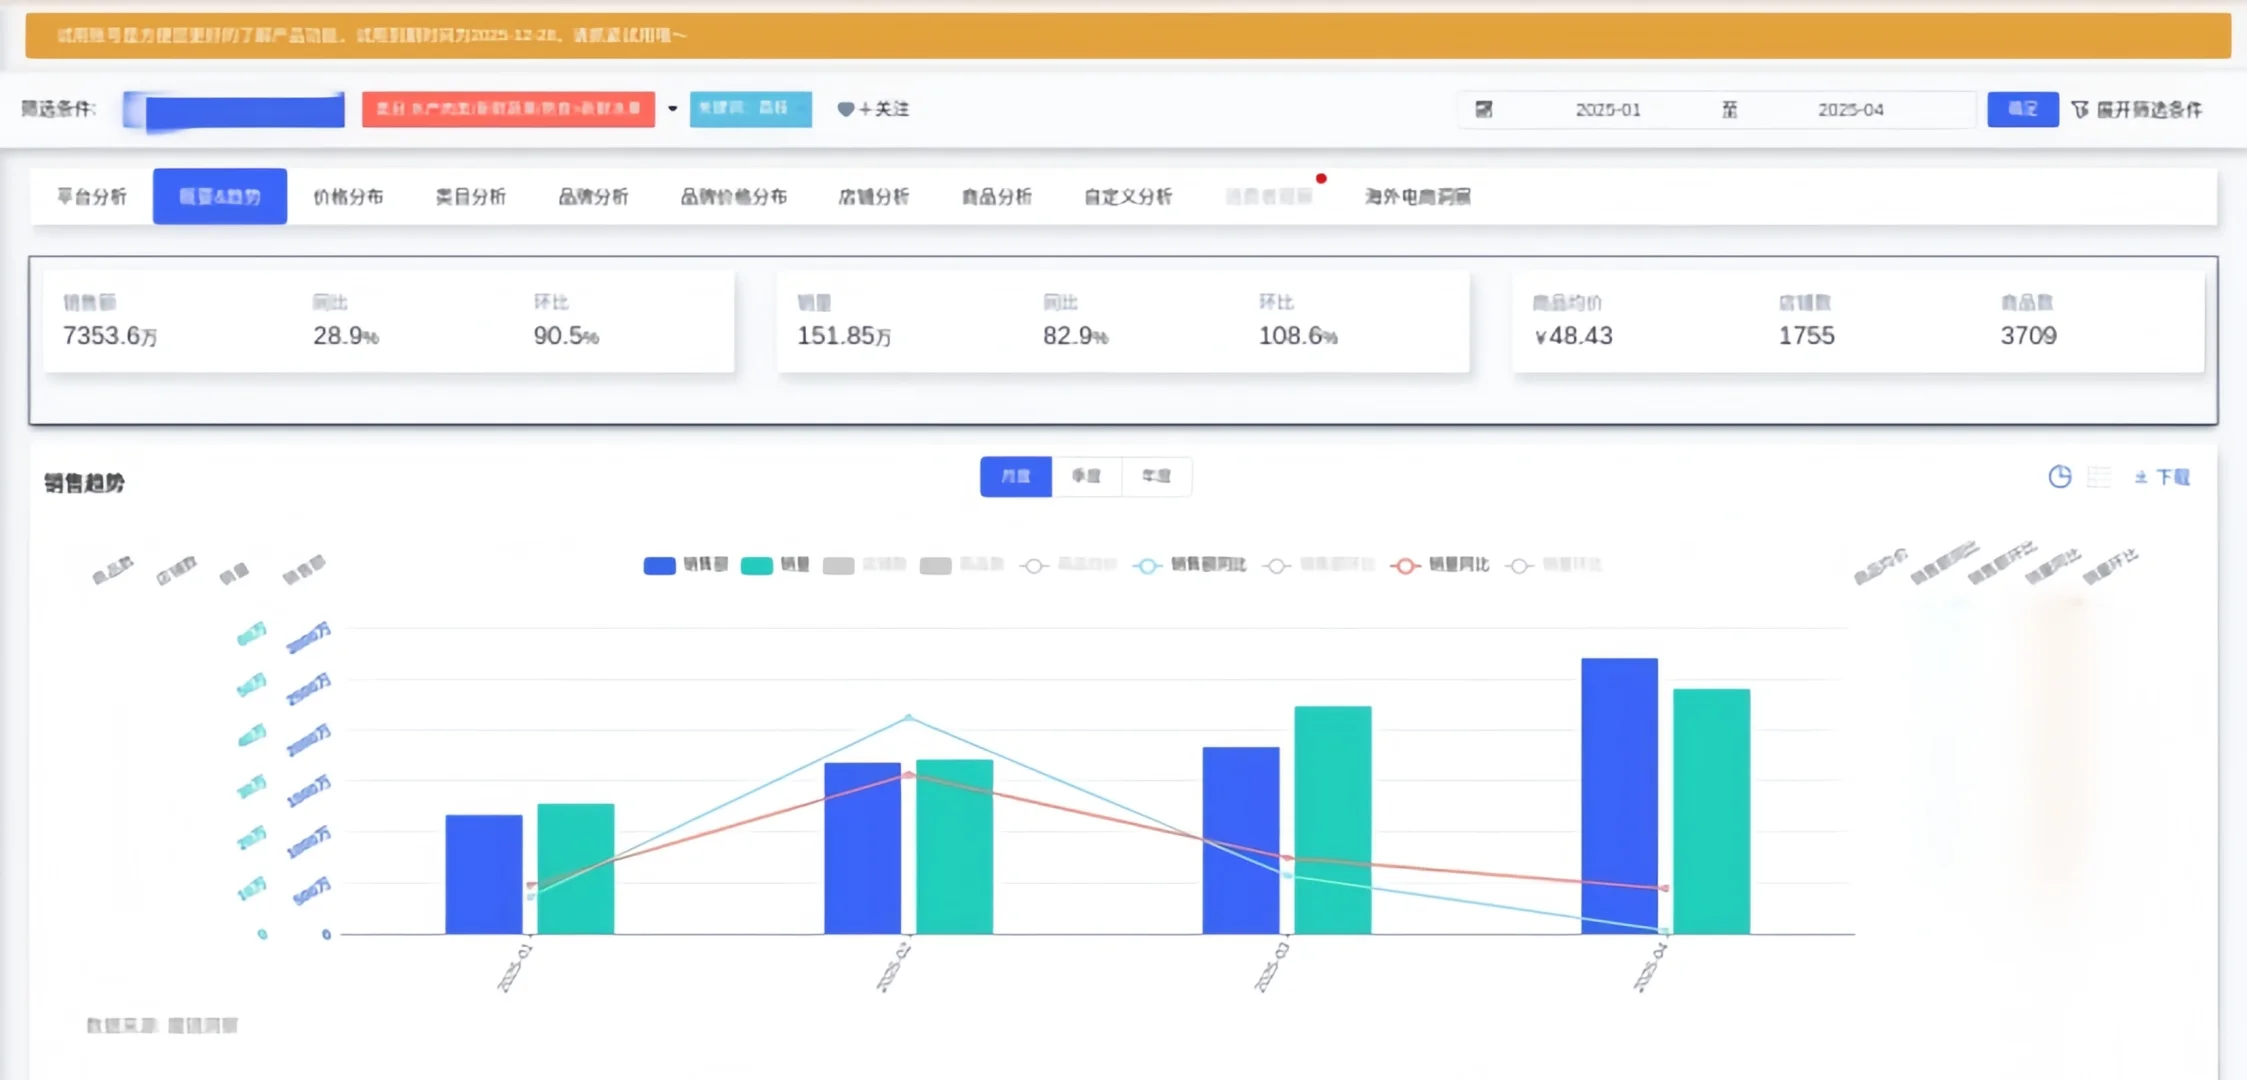Image resolution: width=2247 pixels, height=1080 pixels.
Task: Click the blue 确定 confirm button
Action: (x=2022, y=109)
